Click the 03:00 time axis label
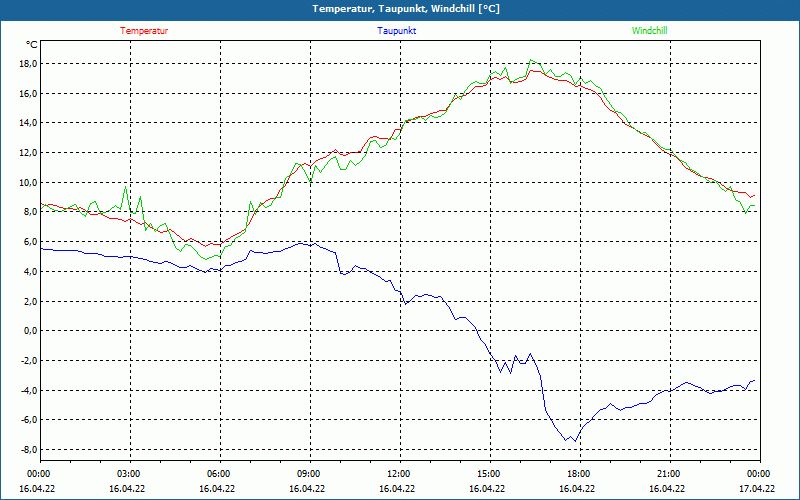This screenshot has height=500, width=800. tap(128, 473)
